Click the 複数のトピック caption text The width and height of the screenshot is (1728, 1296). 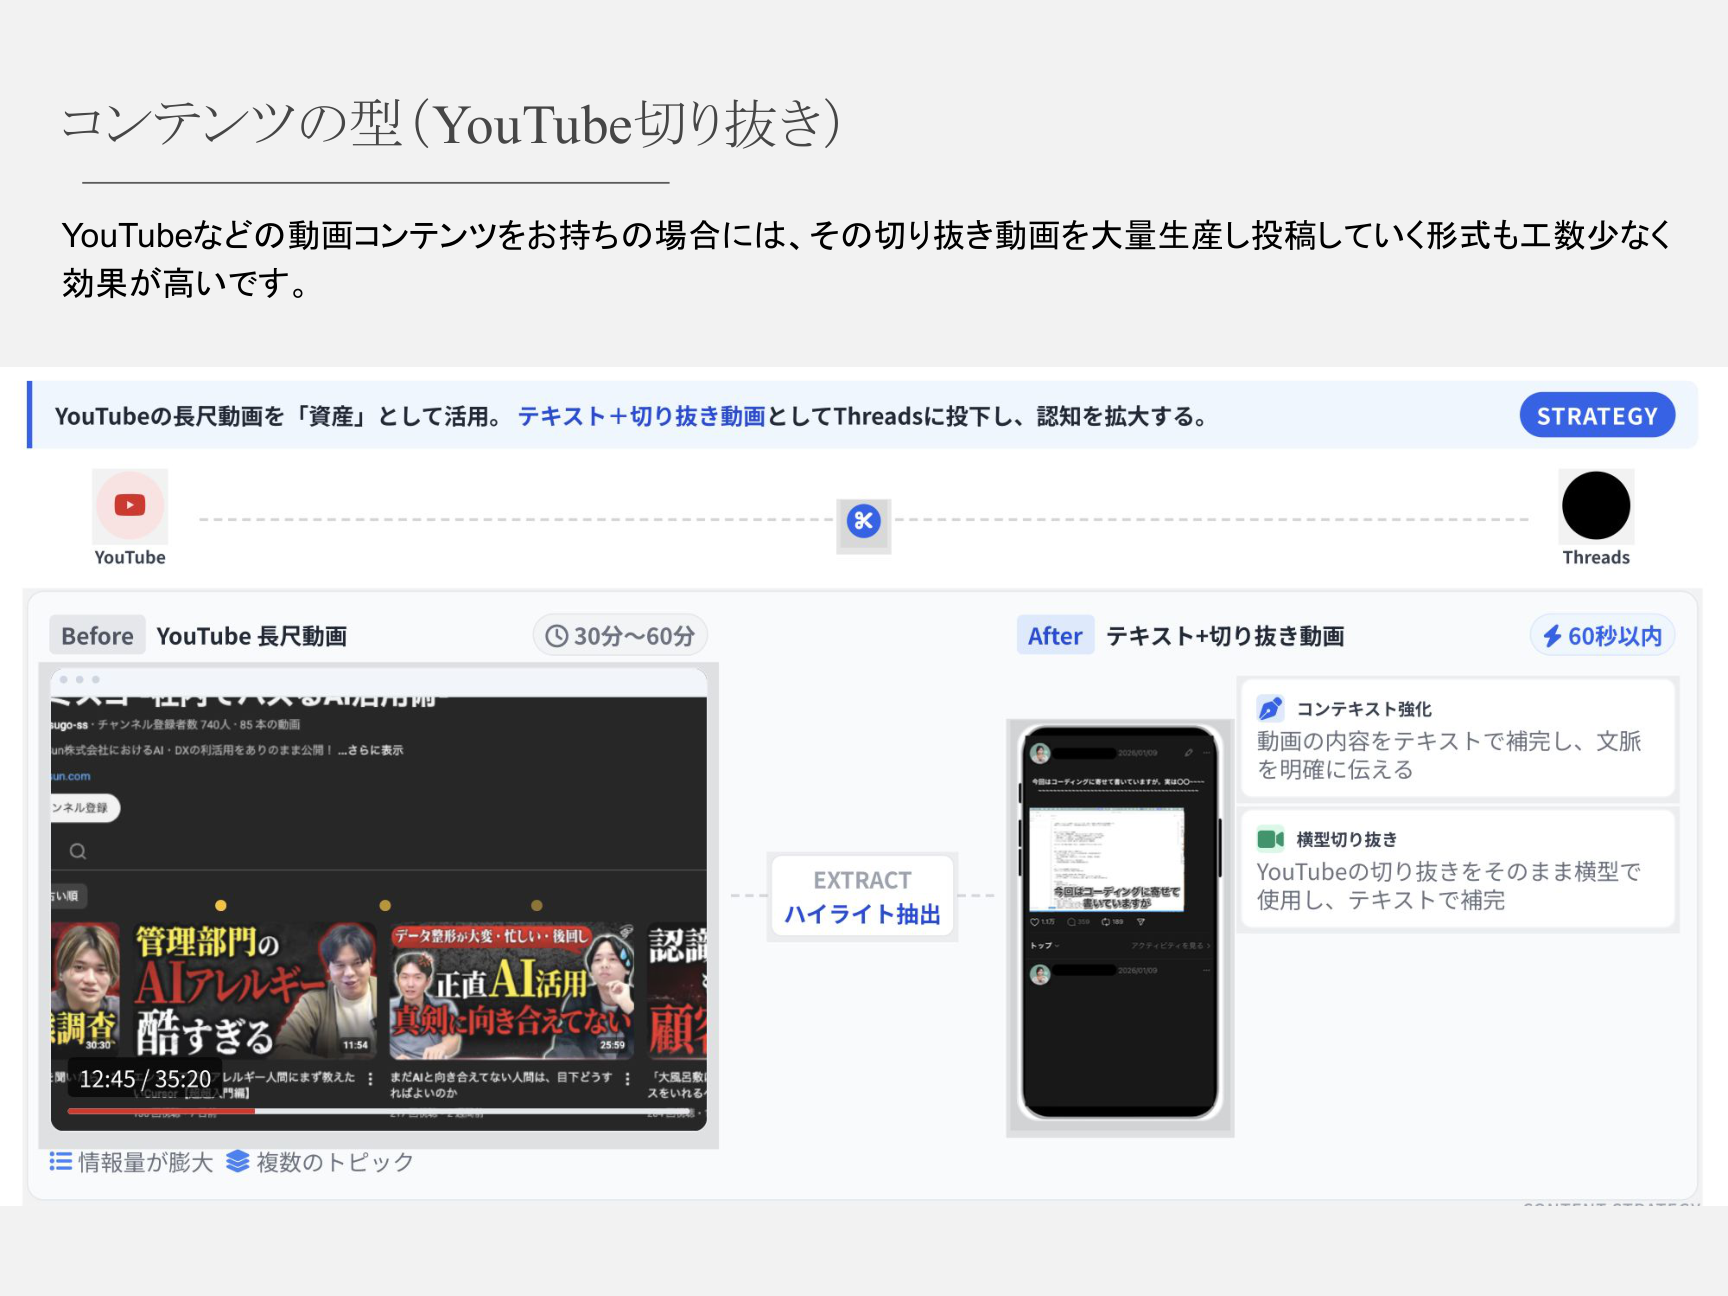click(335, 1162)
